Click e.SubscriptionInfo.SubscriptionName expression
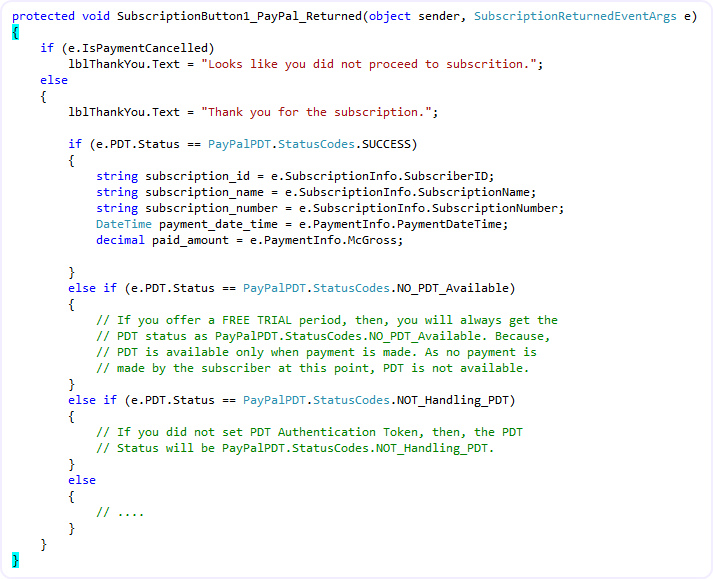713x579 pixels. 407,192
